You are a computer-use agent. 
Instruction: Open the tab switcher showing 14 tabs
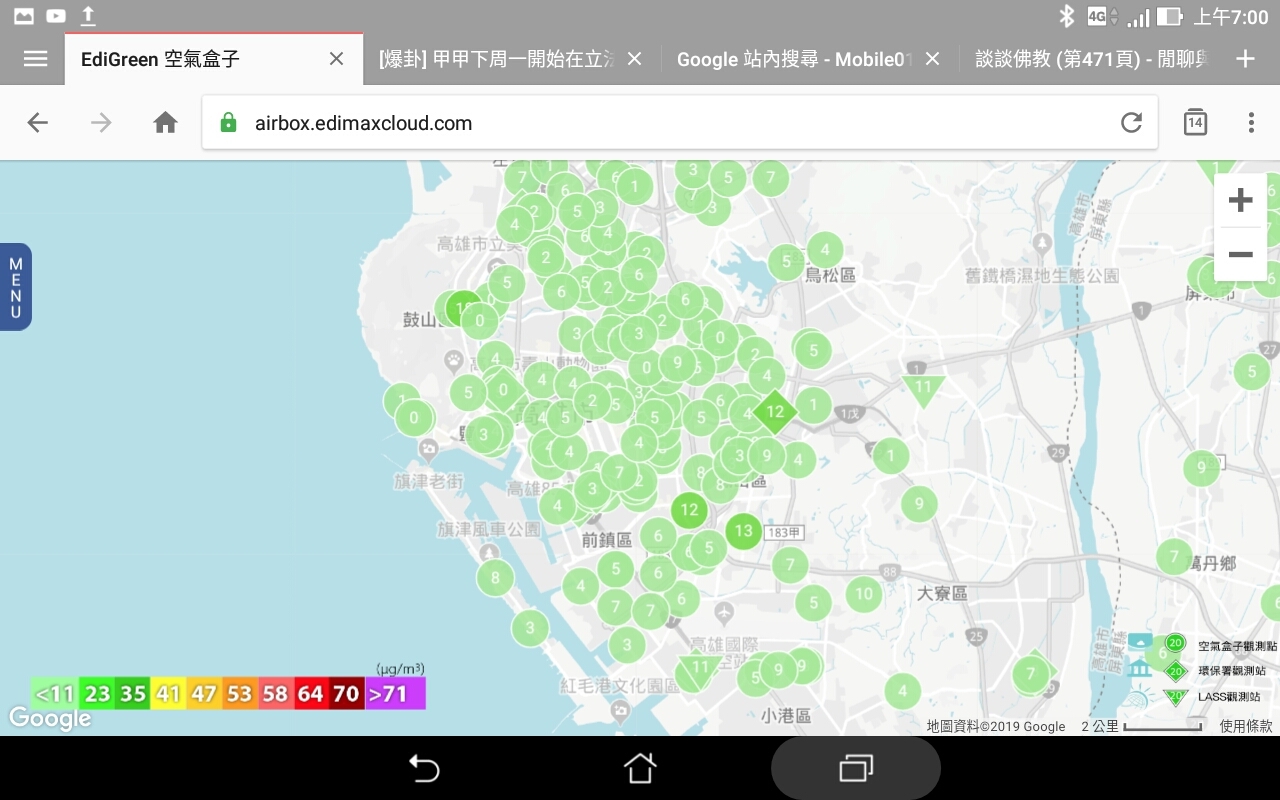(1195, 123)
